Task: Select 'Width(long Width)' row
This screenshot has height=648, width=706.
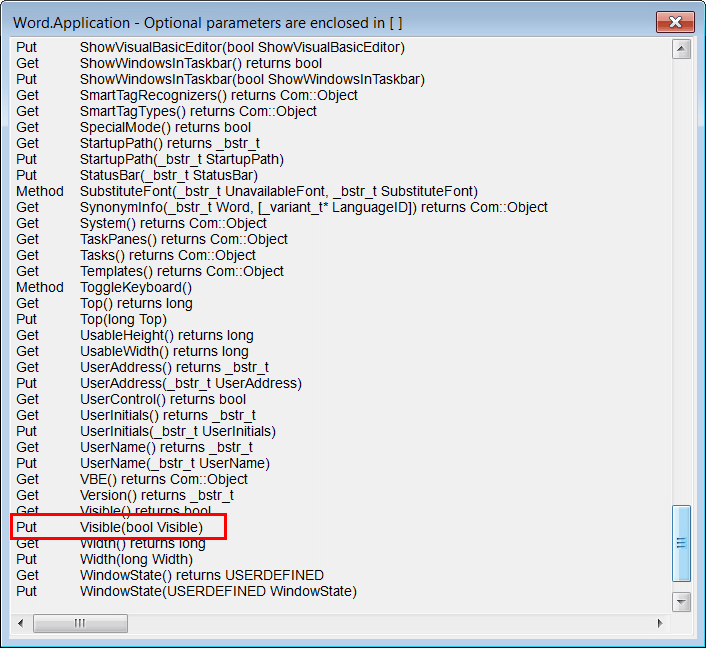Action: pos(104,559)
